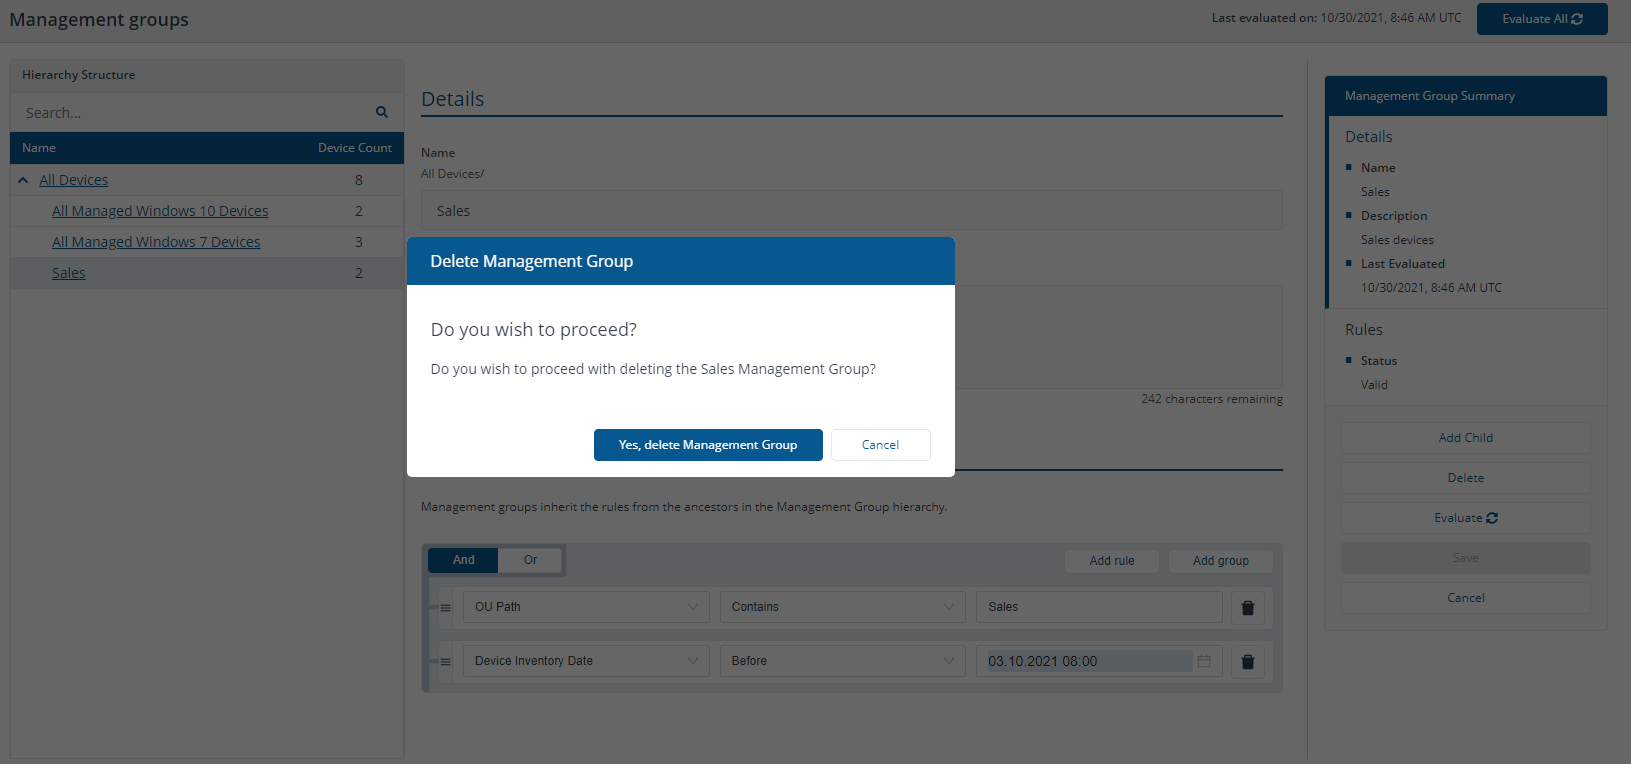
Task: Click the Evaluate All button
Action: [1541, 19]
